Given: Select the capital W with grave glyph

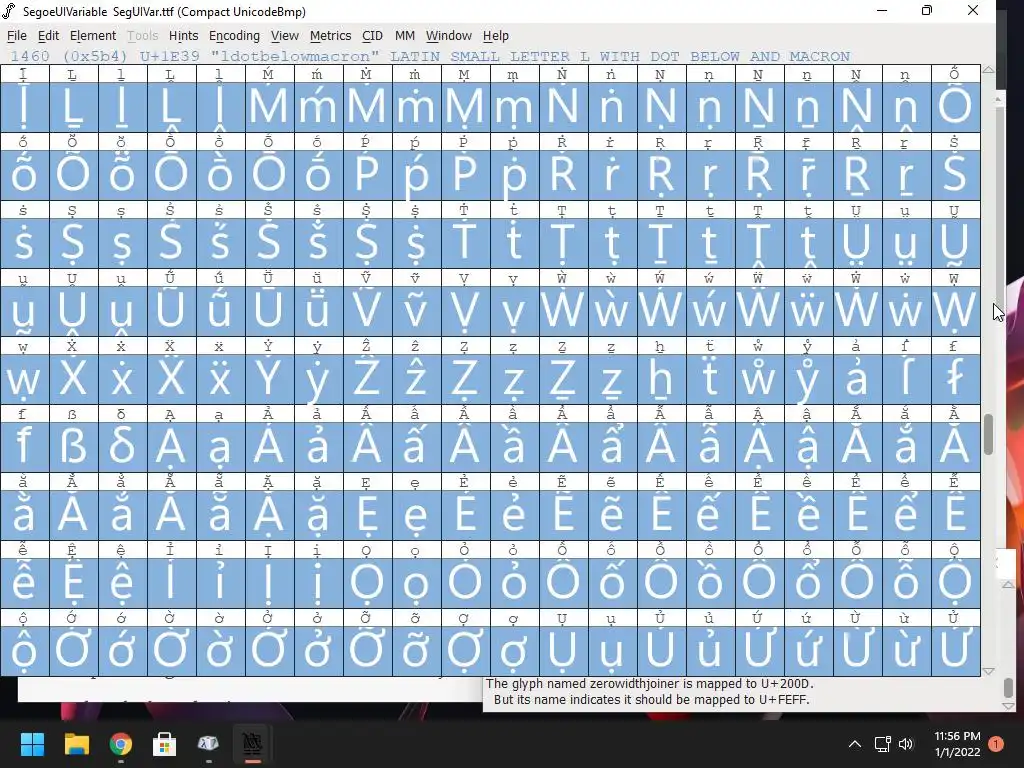Looking at the screenshot, I should (x=562, y=310).
